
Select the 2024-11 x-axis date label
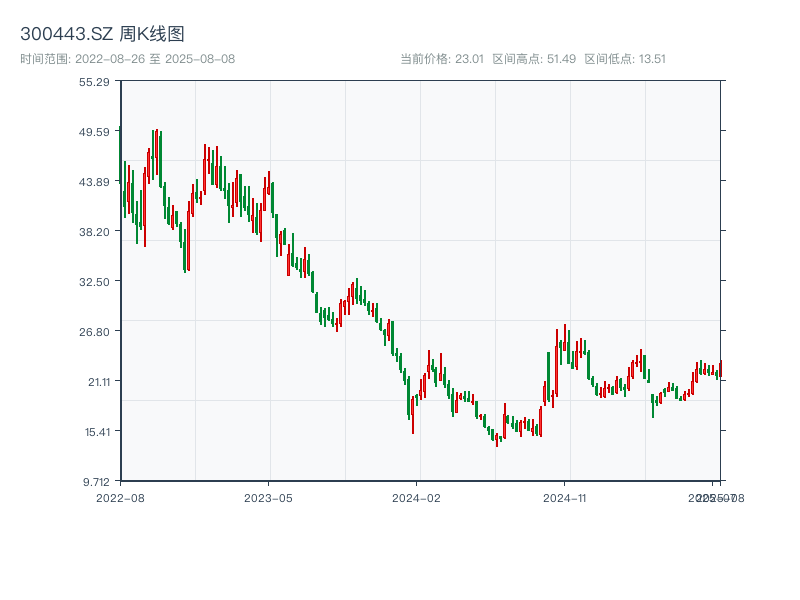click(565, 497)
